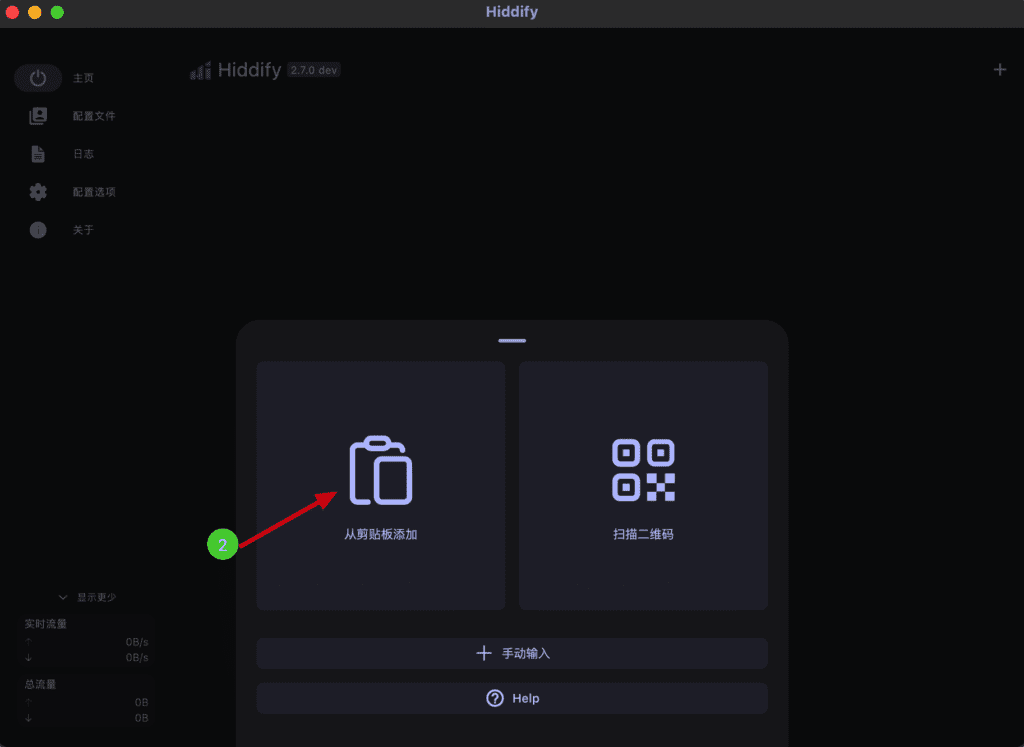Click the power icon next to 主页
This screenshot has height=747, width=1024.
(x=38, y=78)
